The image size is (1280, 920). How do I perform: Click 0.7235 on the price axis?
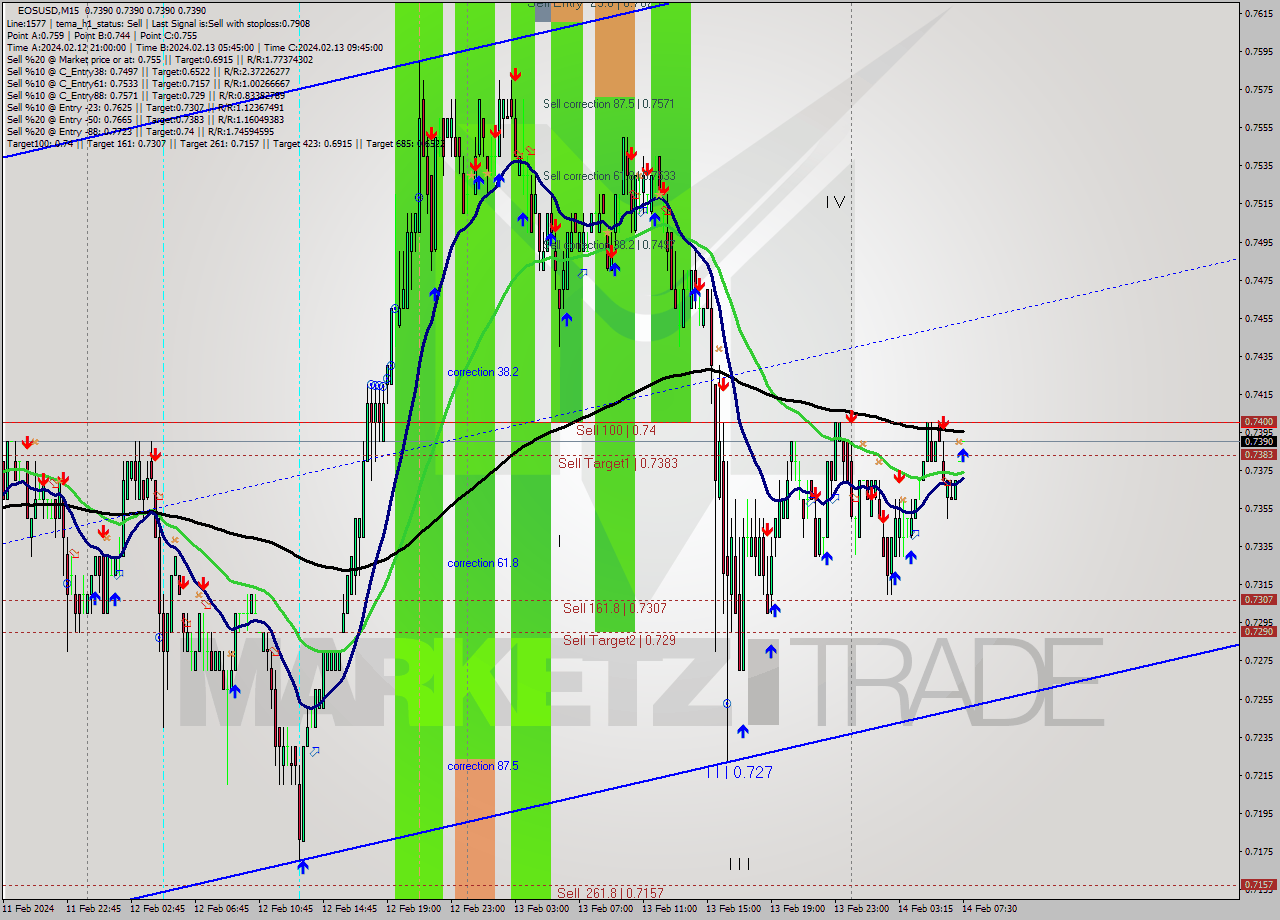(x=1258, y=737)
